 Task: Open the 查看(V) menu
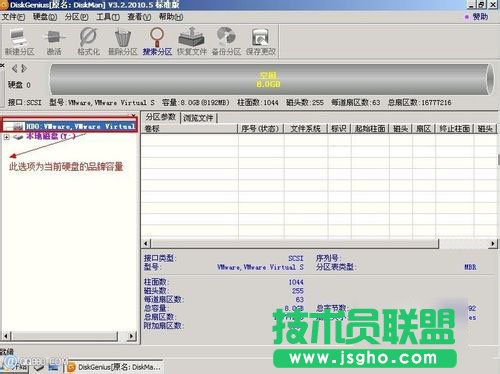[x=139, y=17]
